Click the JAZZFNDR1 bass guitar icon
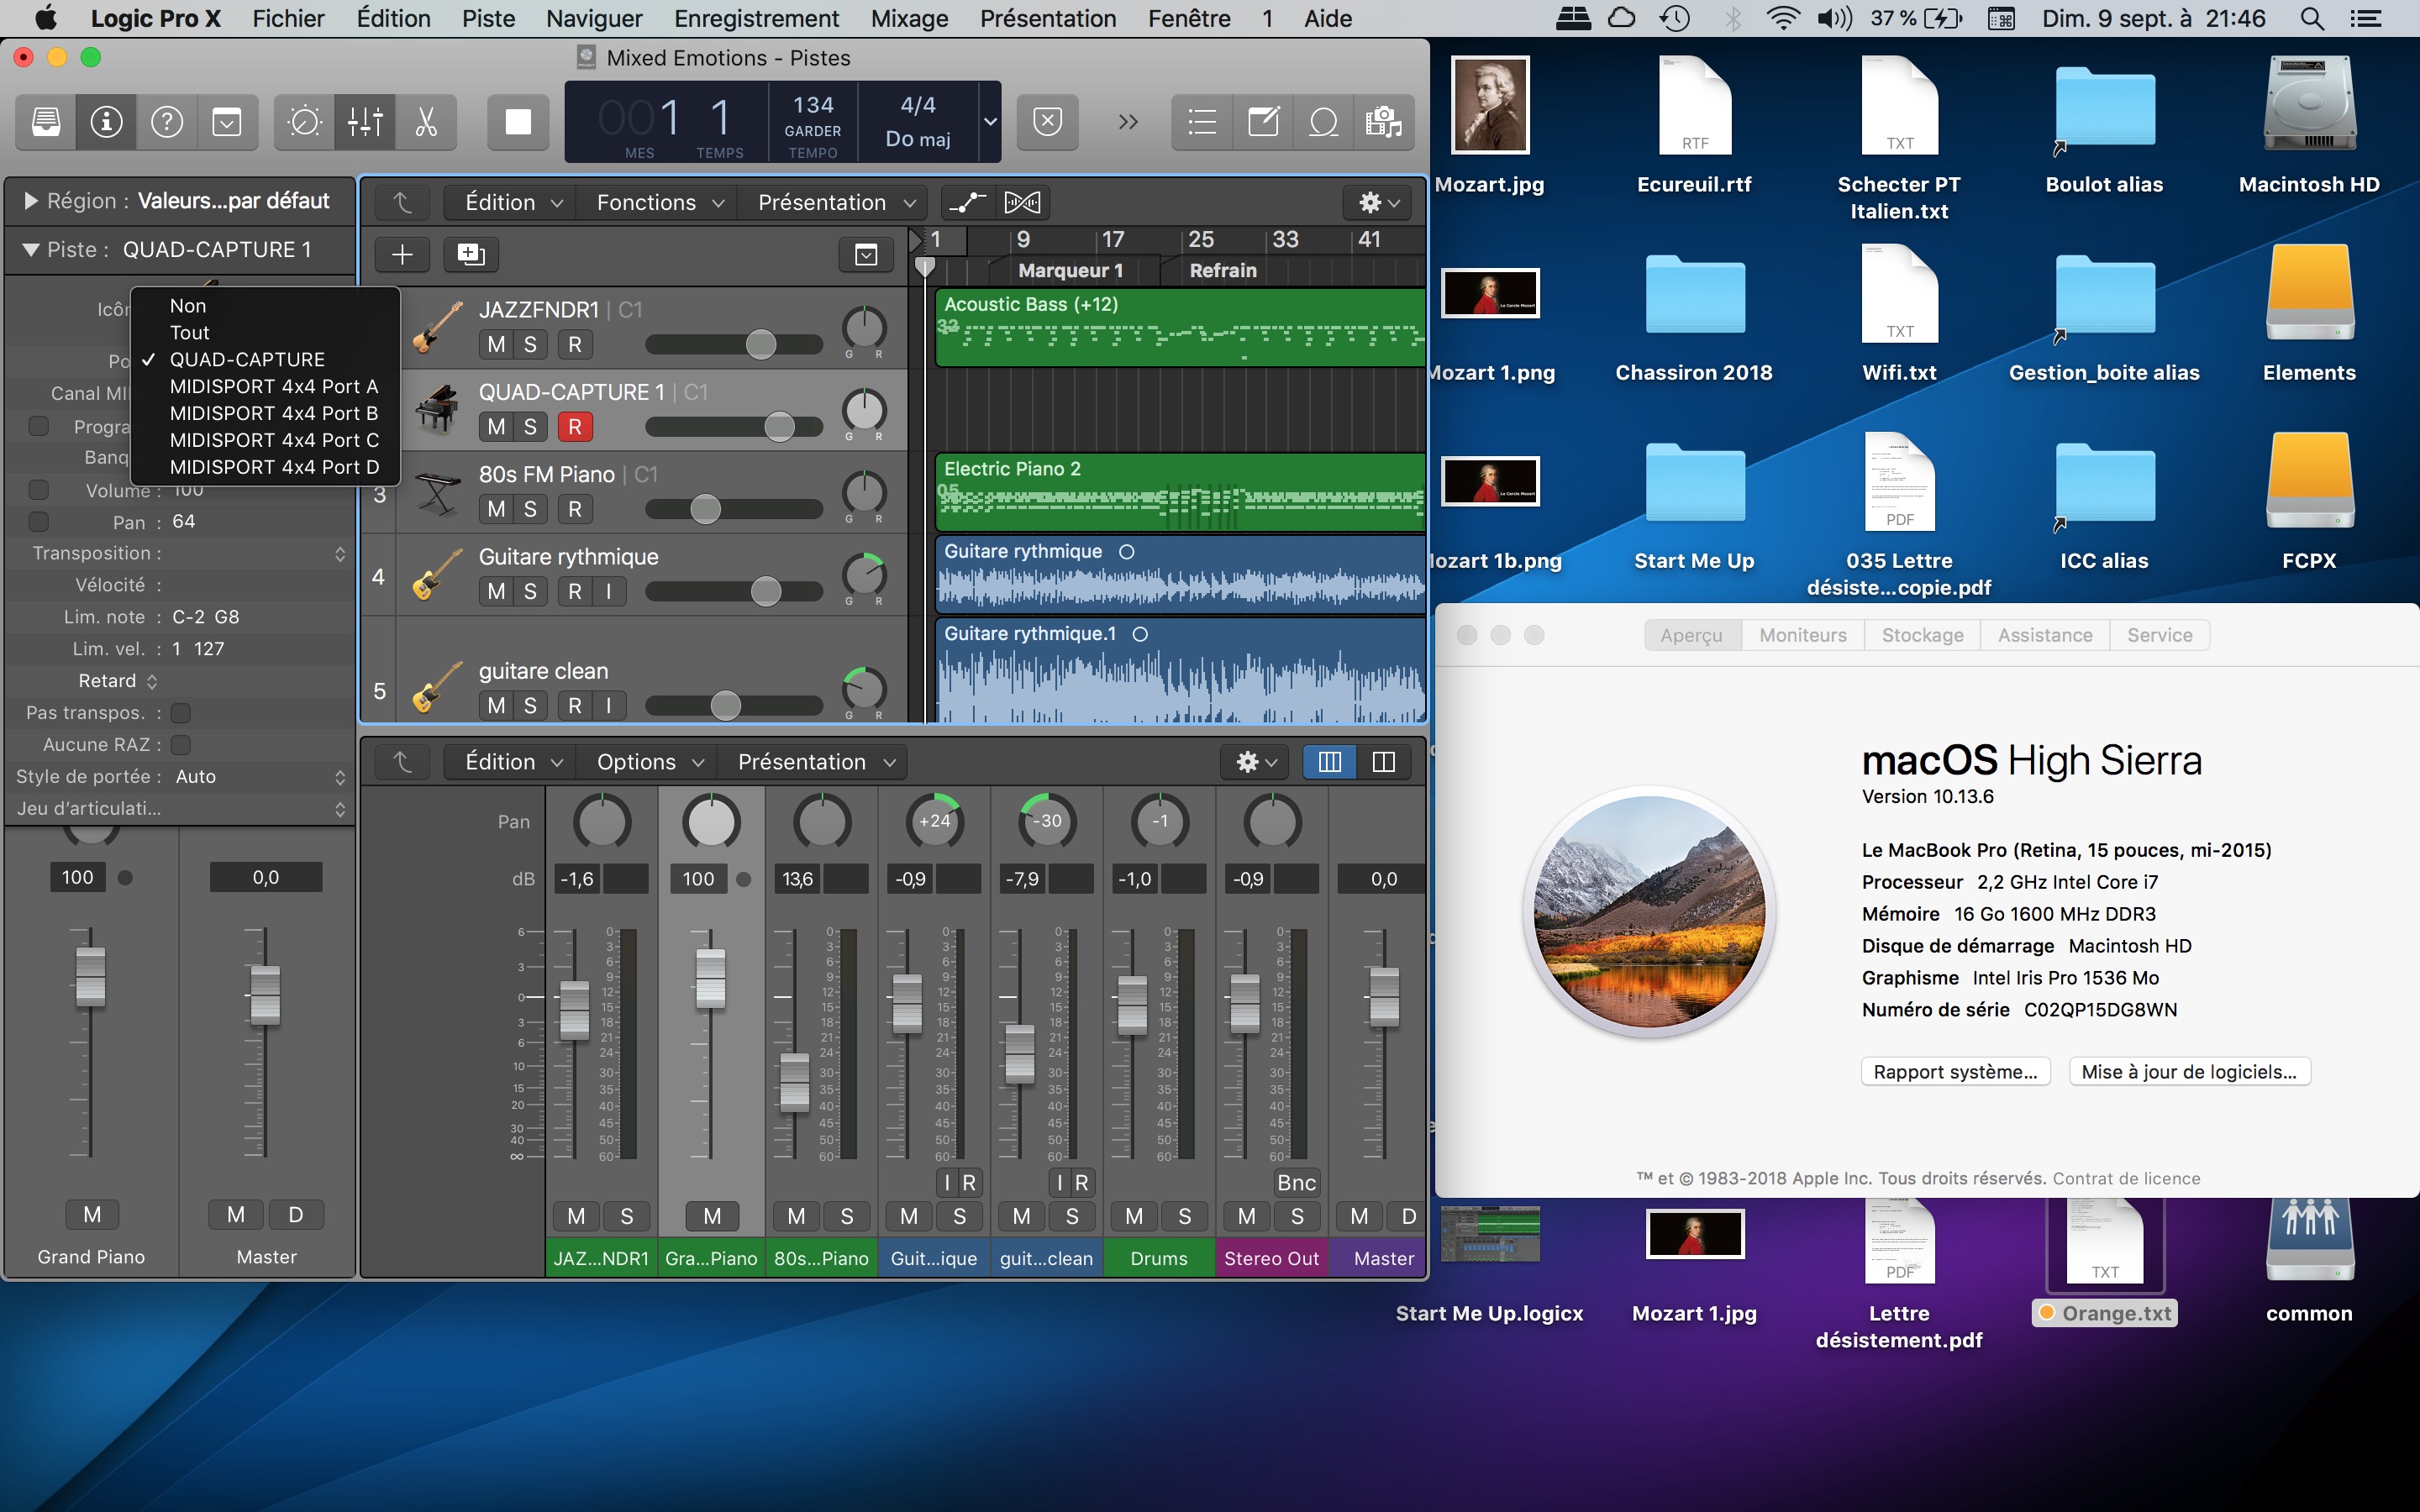The width and height of the screenshot is (2420, 1512). tap(437, 328)
